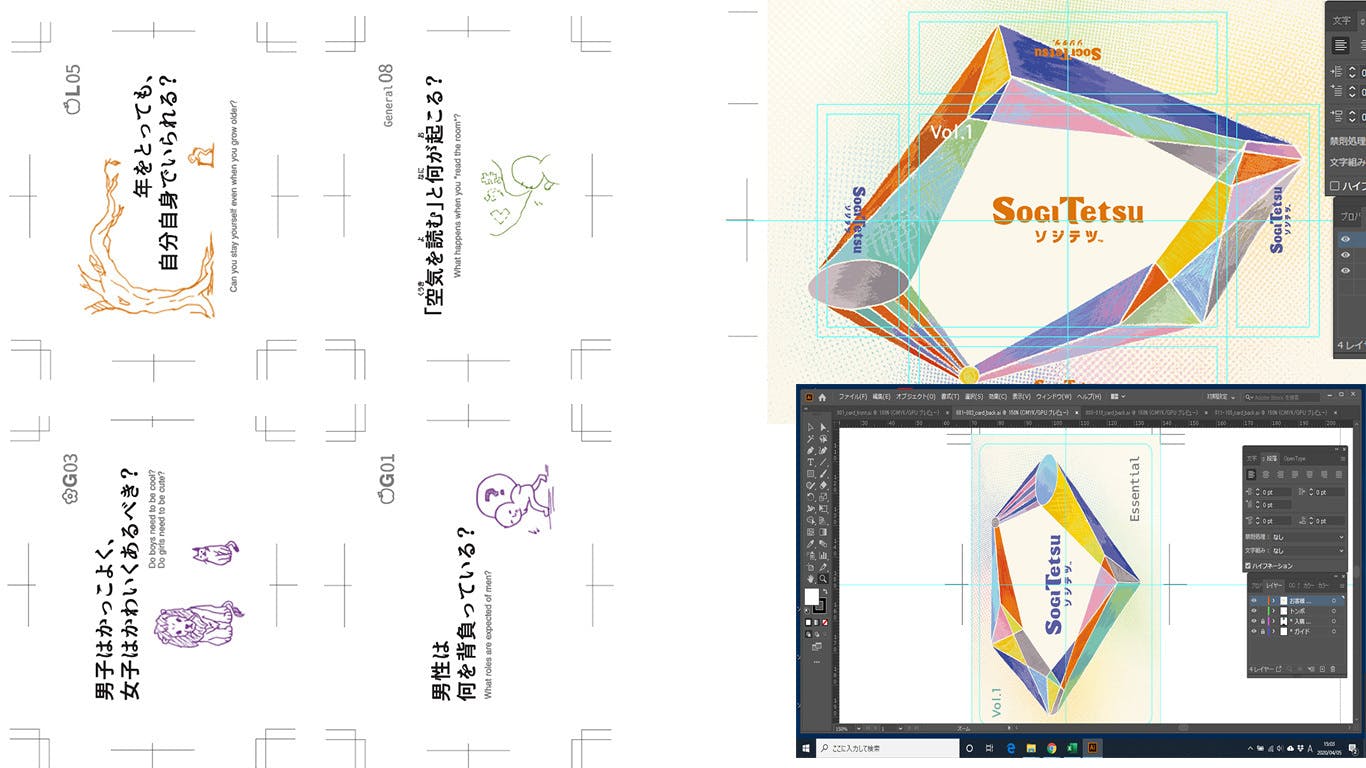Click the Illustrator Home icon
This screenshot has width=1366, height=768.
(822, 397)
